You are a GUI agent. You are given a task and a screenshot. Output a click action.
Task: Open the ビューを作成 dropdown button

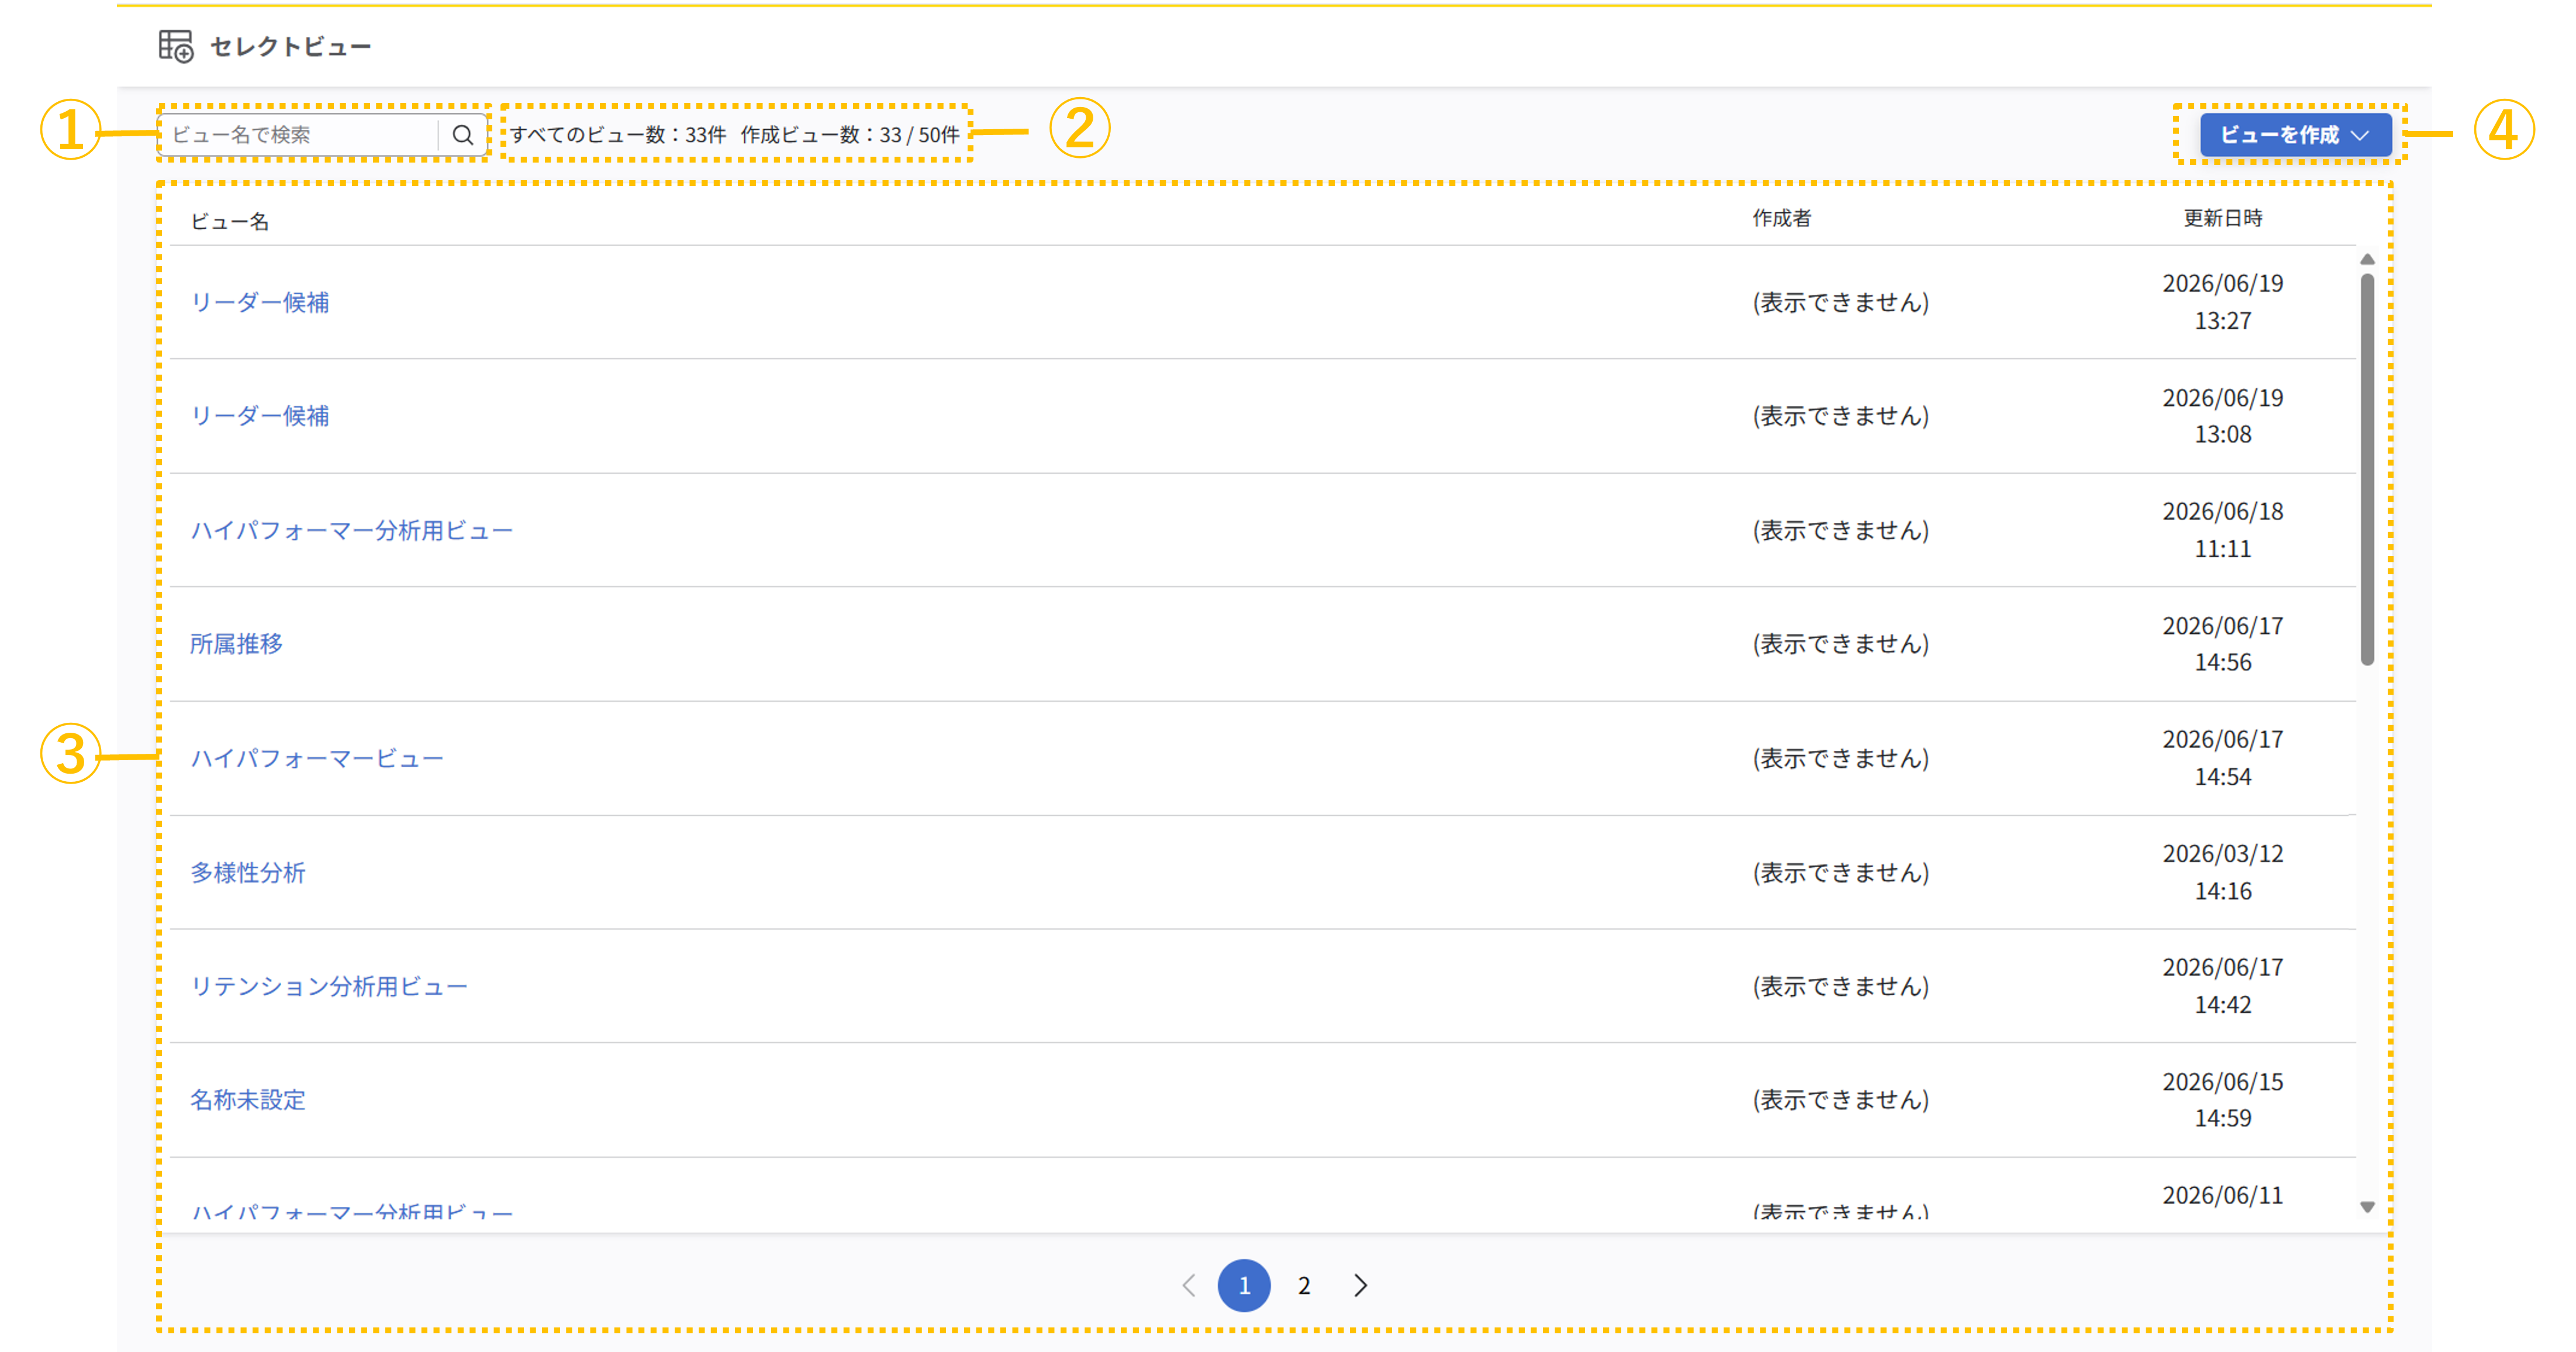click(2295, 134)
